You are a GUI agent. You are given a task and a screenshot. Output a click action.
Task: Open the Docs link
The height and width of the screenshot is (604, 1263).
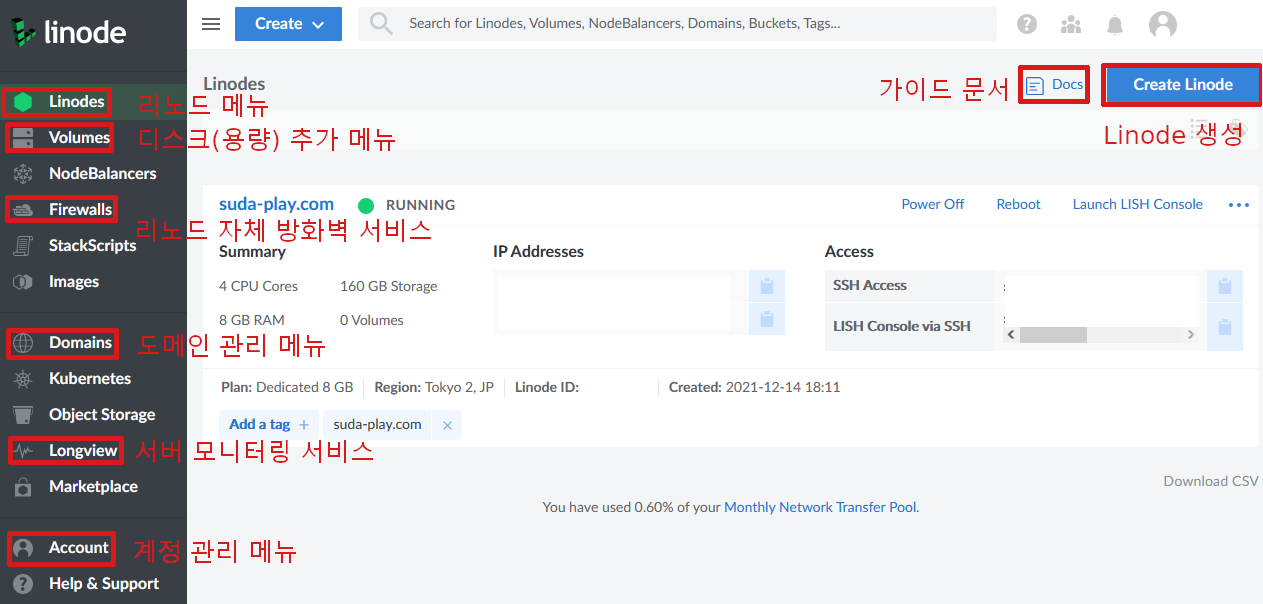pos(1055,85)
